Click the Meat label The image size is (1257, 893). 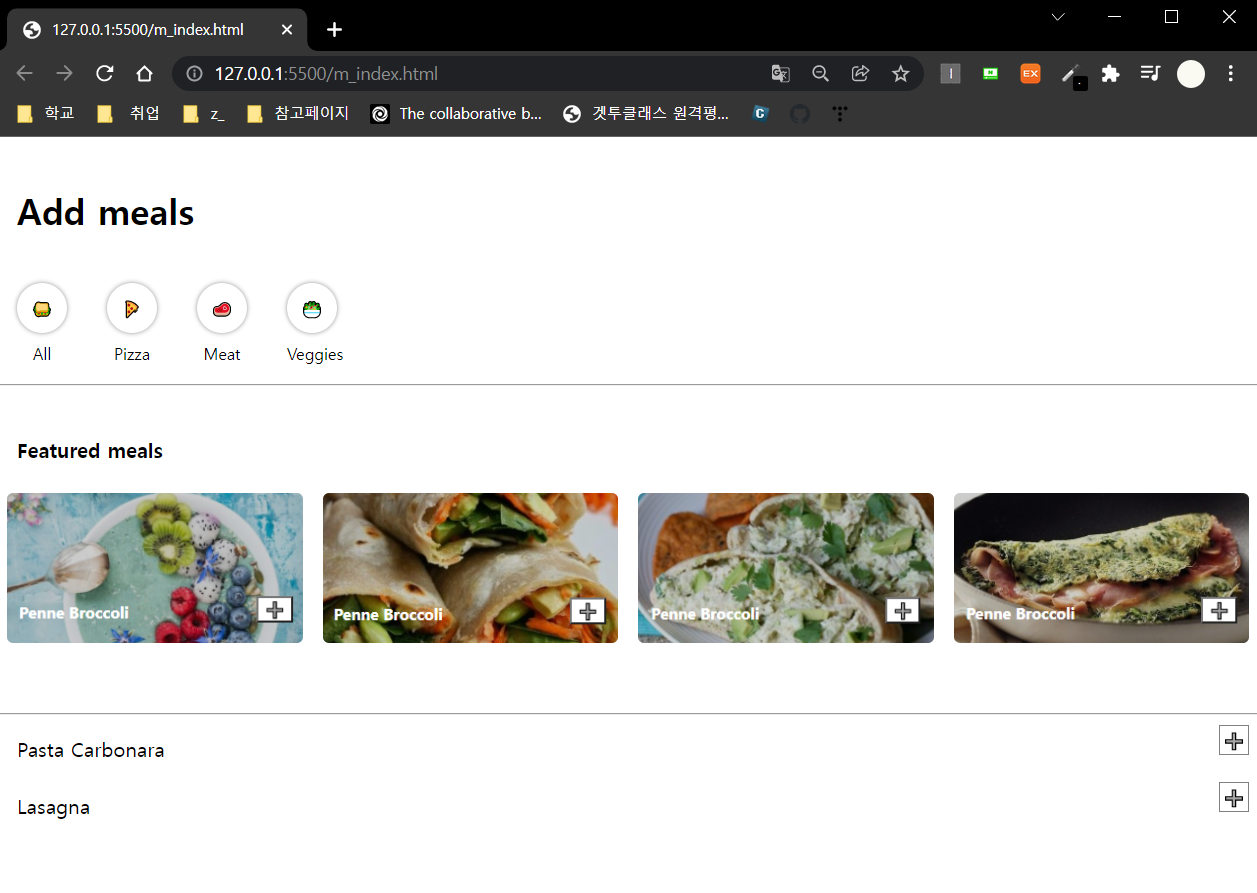tap(222, 355)
